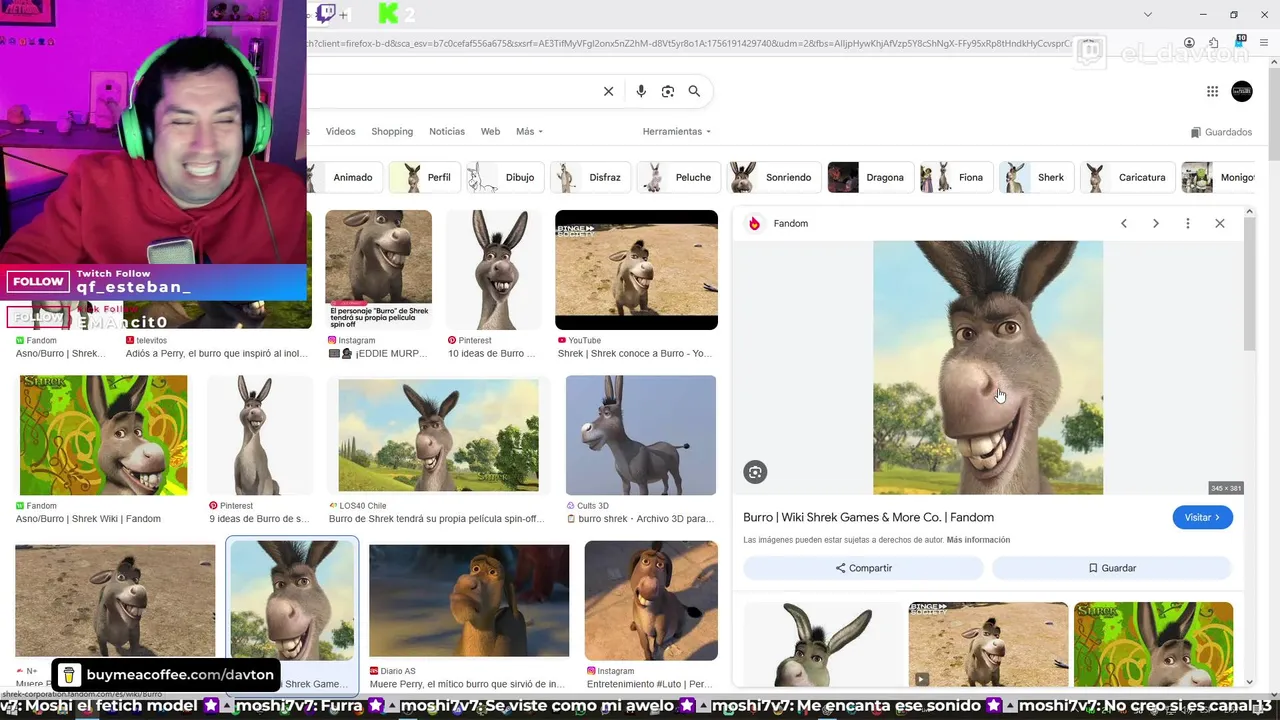Click the browser URL address bar
This screenshot has width=1280, height=720.
(690, 43)
